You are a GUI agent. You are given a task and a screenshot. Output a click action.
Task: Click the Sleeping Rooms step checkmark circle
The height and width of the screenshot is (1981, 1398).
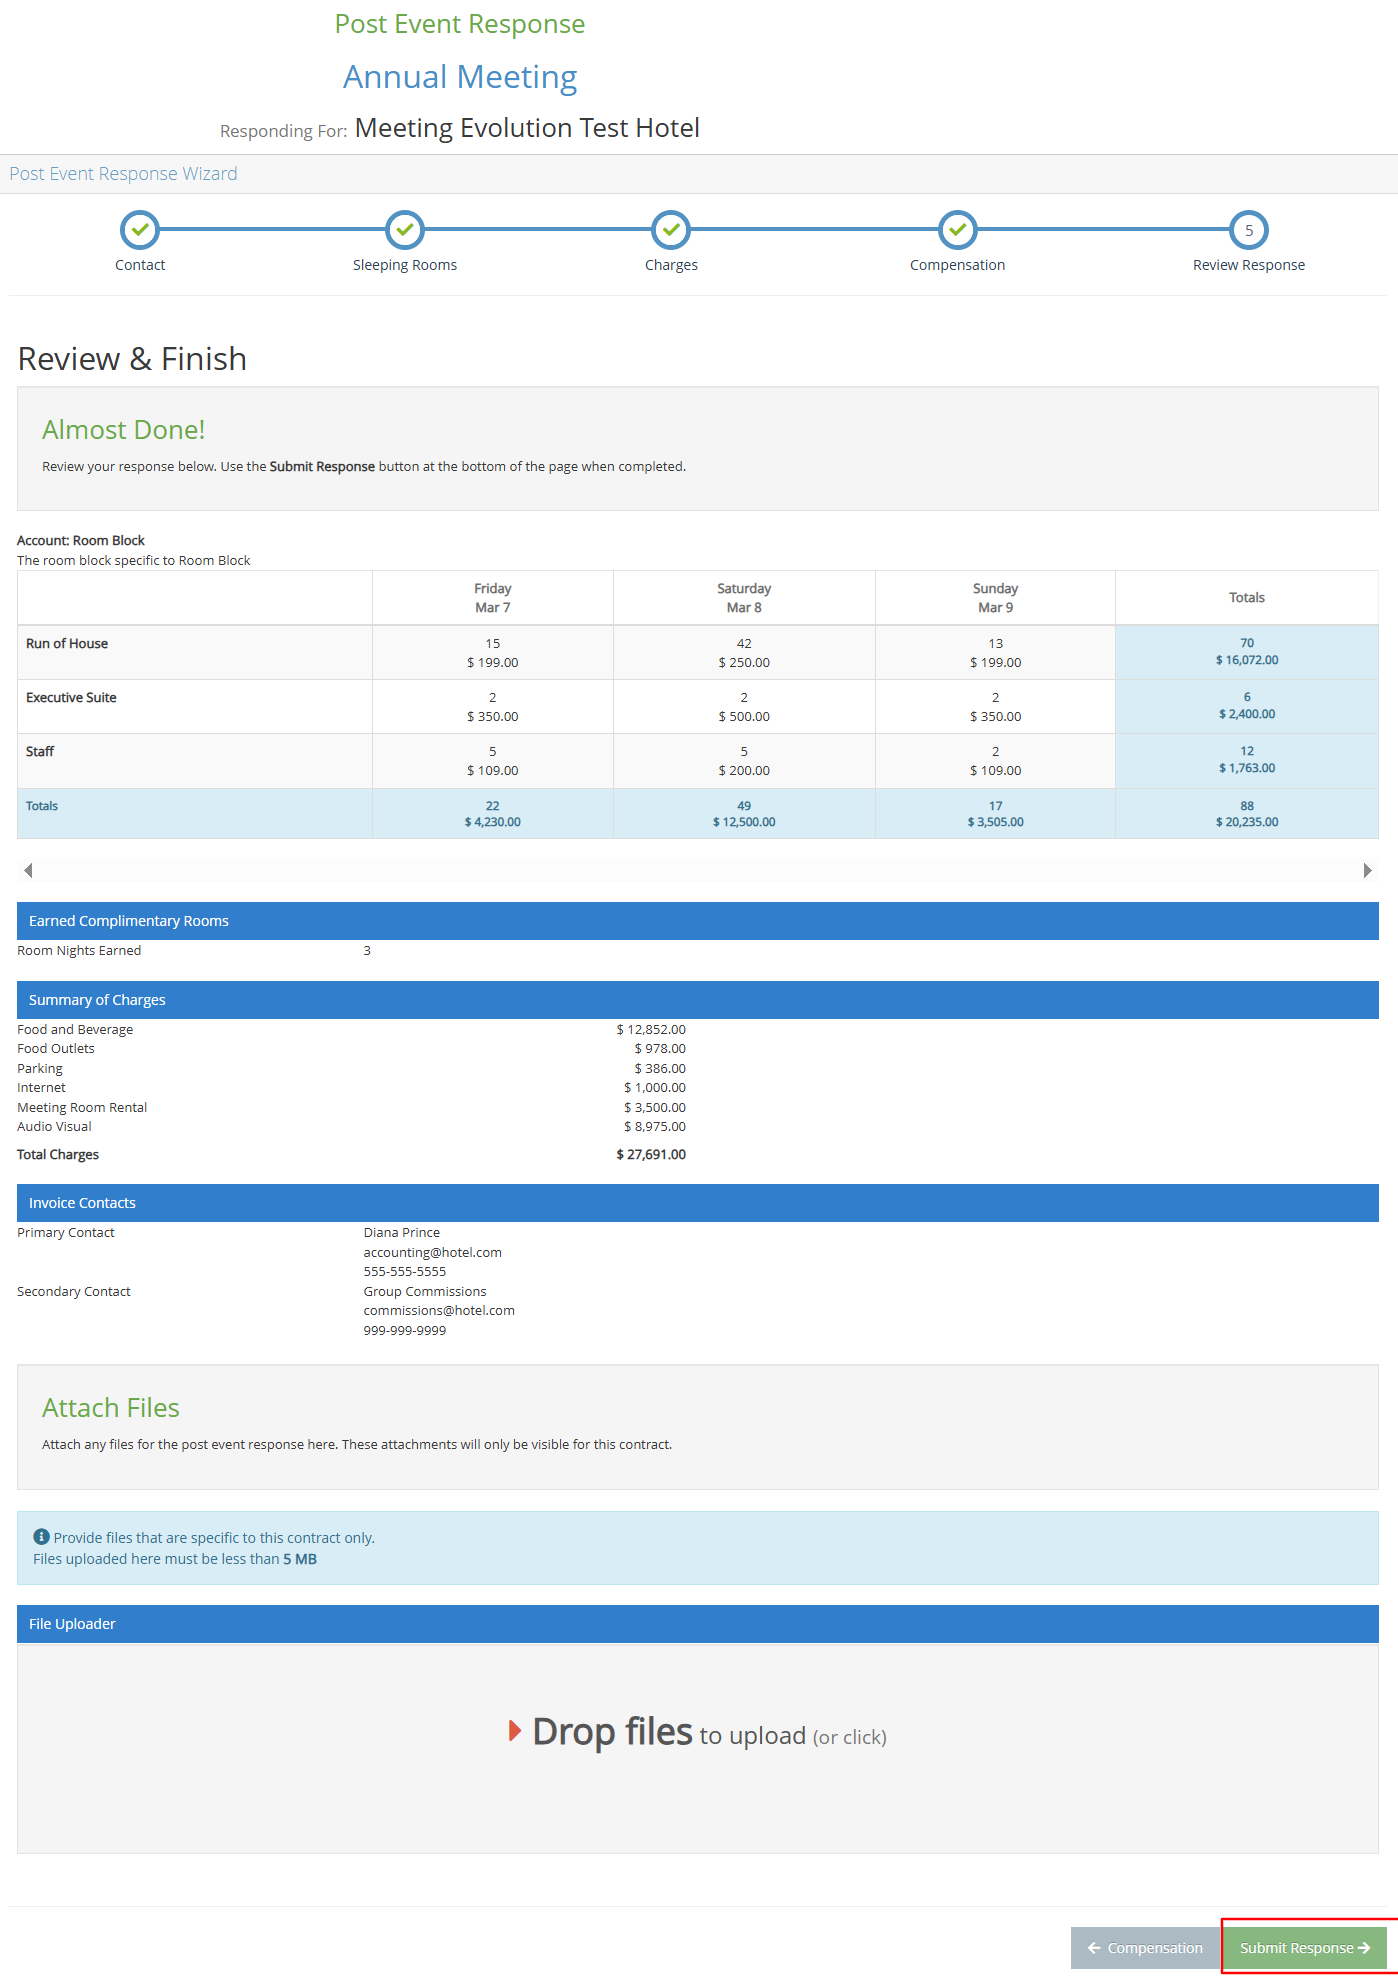point(405,230)
